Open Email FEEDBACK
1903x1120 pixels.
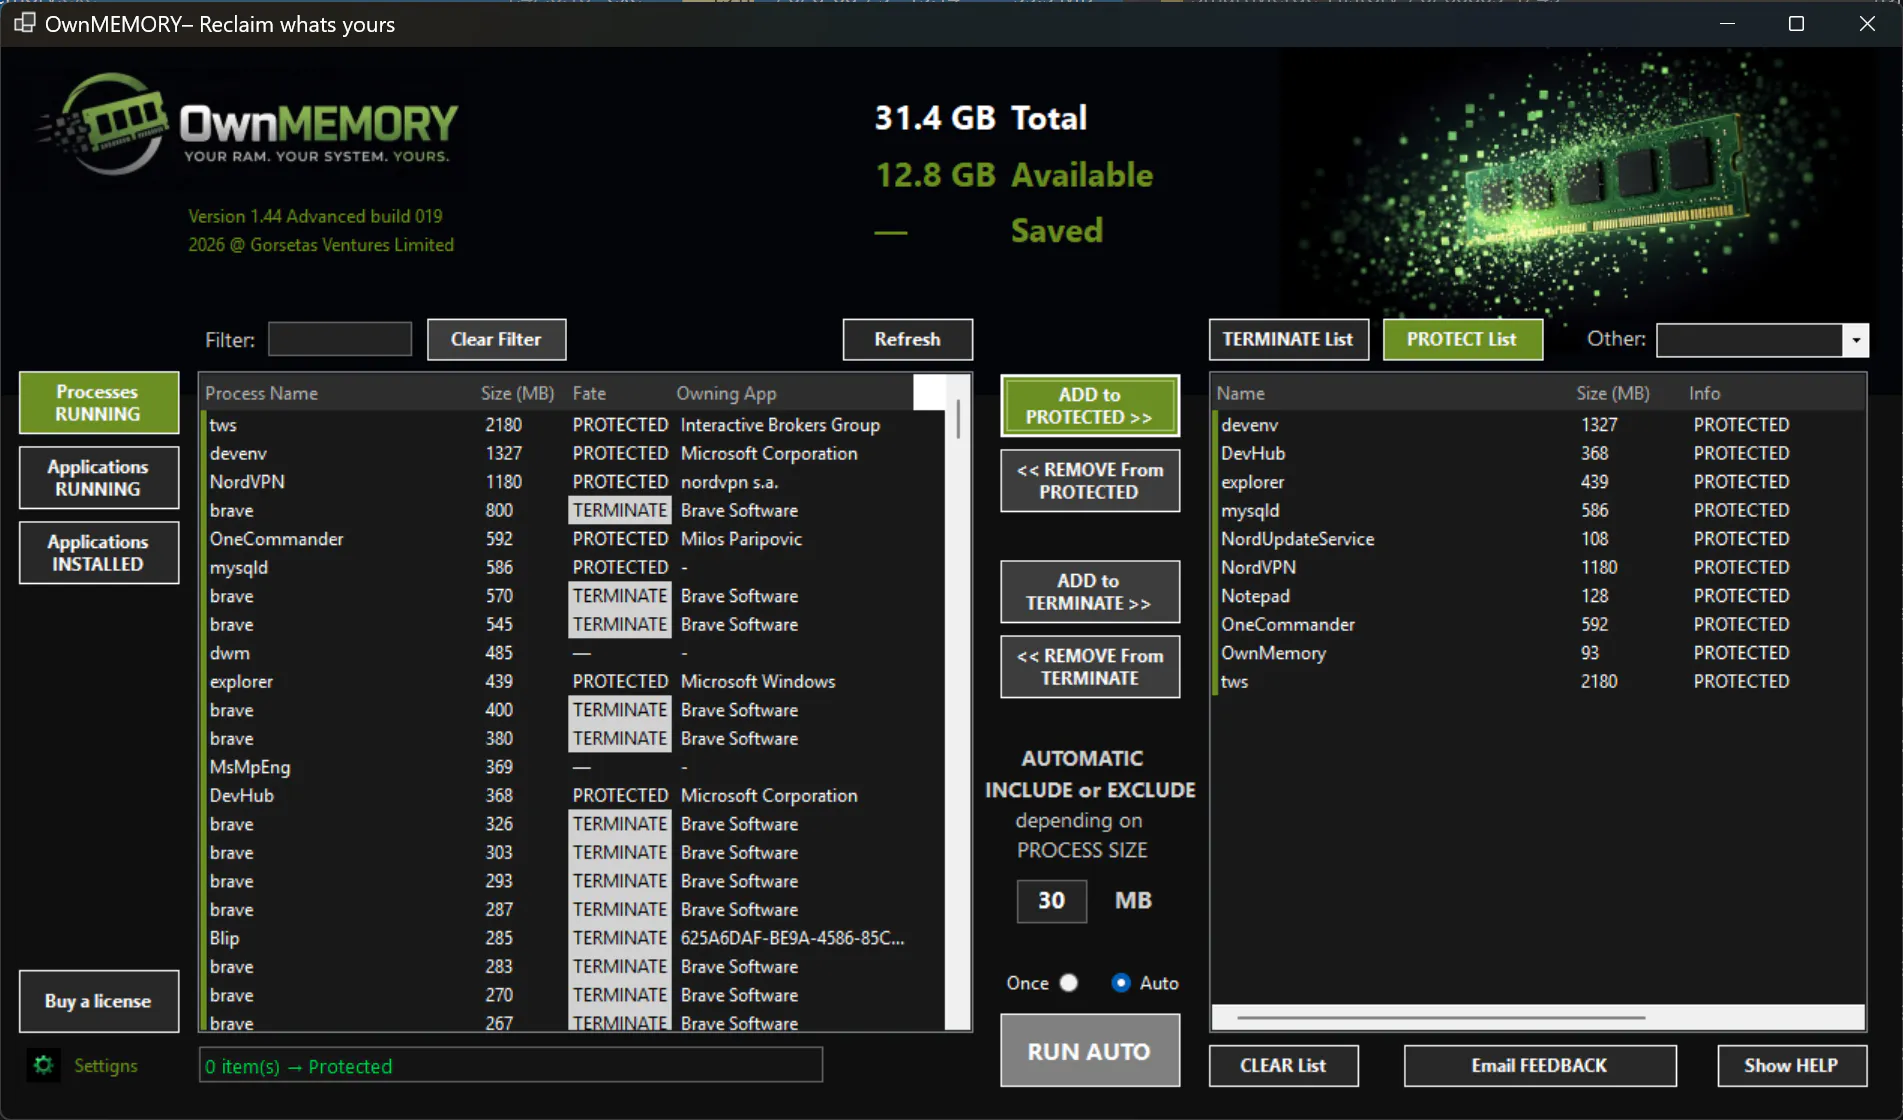click(1540, 1066)
